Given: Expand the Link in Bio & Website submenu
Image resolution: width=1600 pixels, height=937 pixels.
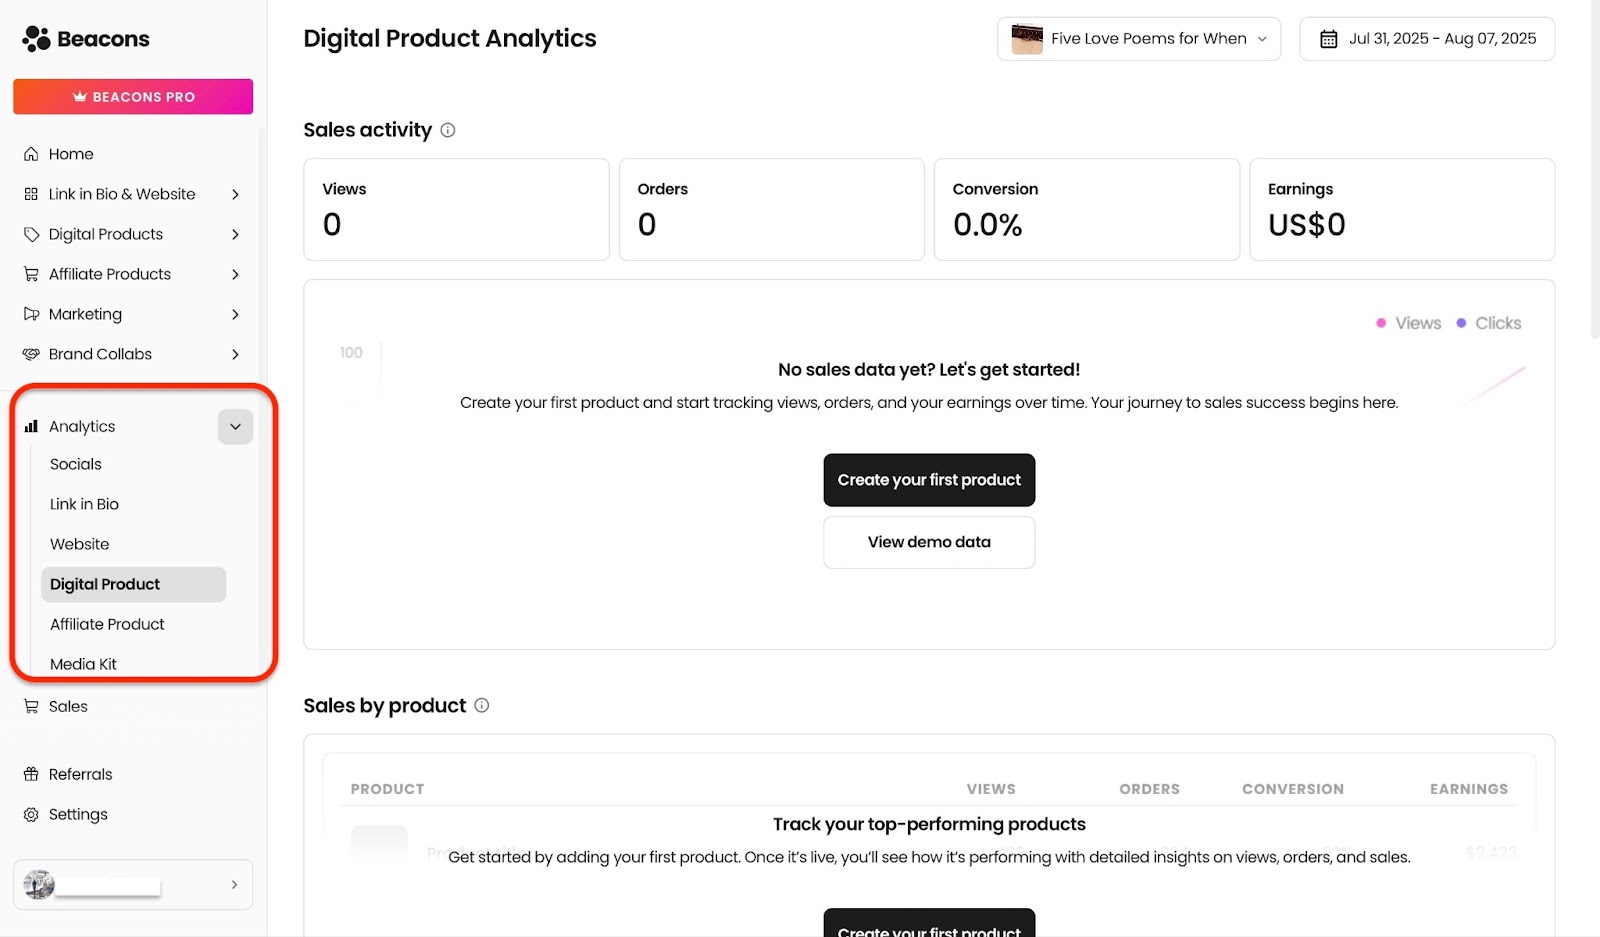Looking at the screenshot, I should coord(235,194).
